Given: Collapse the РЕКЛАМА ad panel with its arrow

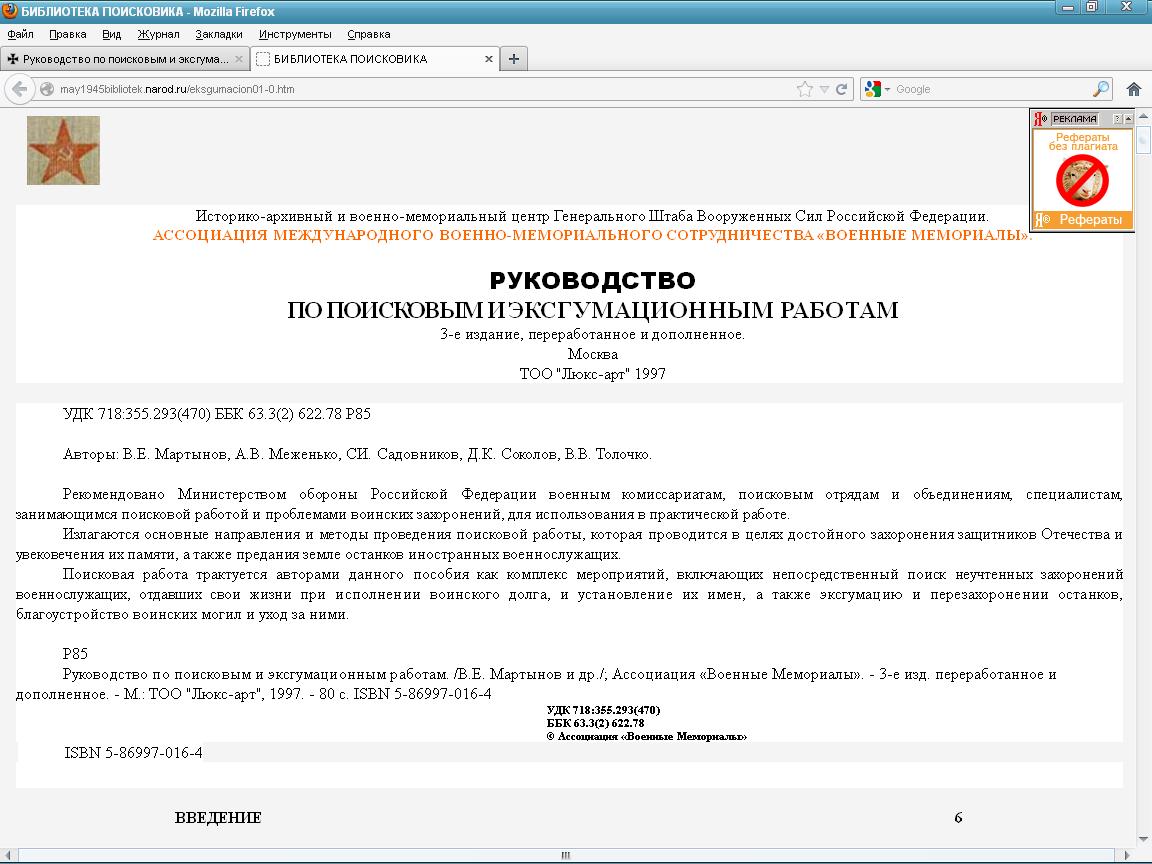Looking at the screenshot, I should [1129, 119].
